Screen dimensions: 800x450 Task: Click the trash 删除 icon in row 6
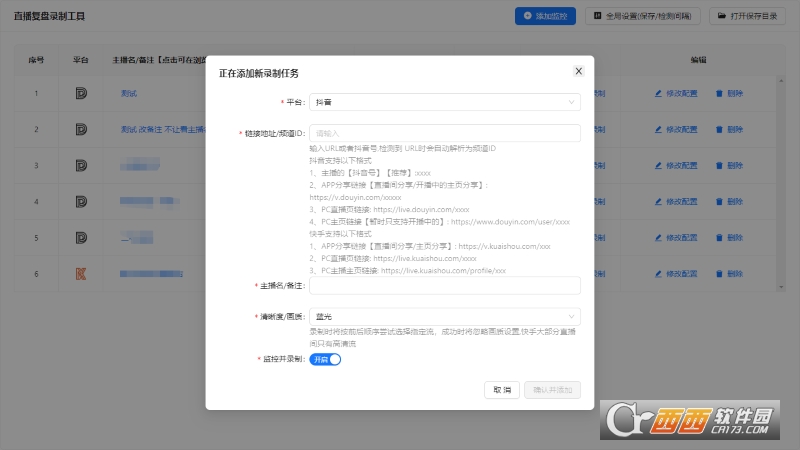[x=719, y=274]
